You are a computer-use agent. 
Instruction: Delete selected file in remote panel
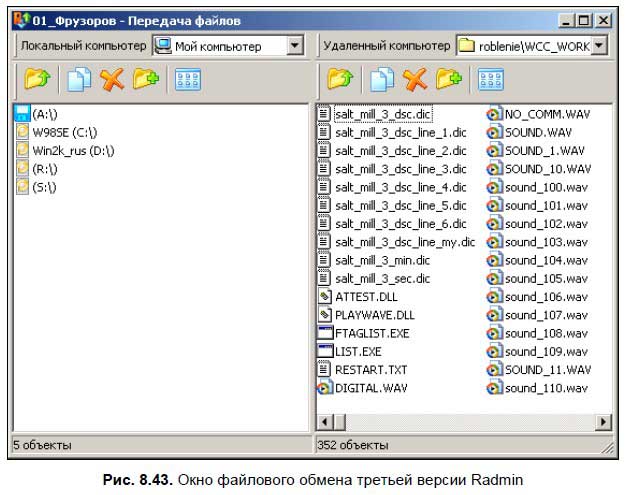pyautogui.click(x=415, y=79)
